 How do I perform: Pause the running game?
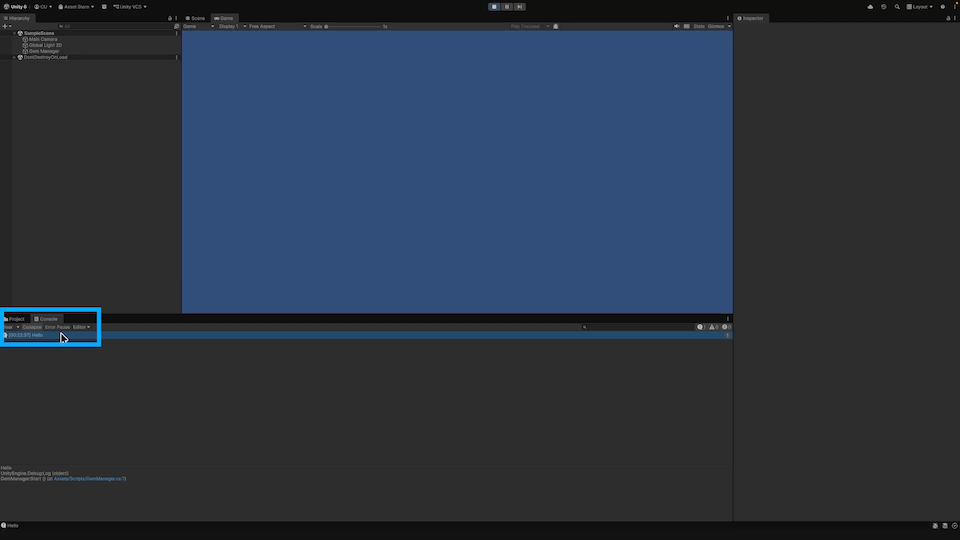click(x=507, y=7)
